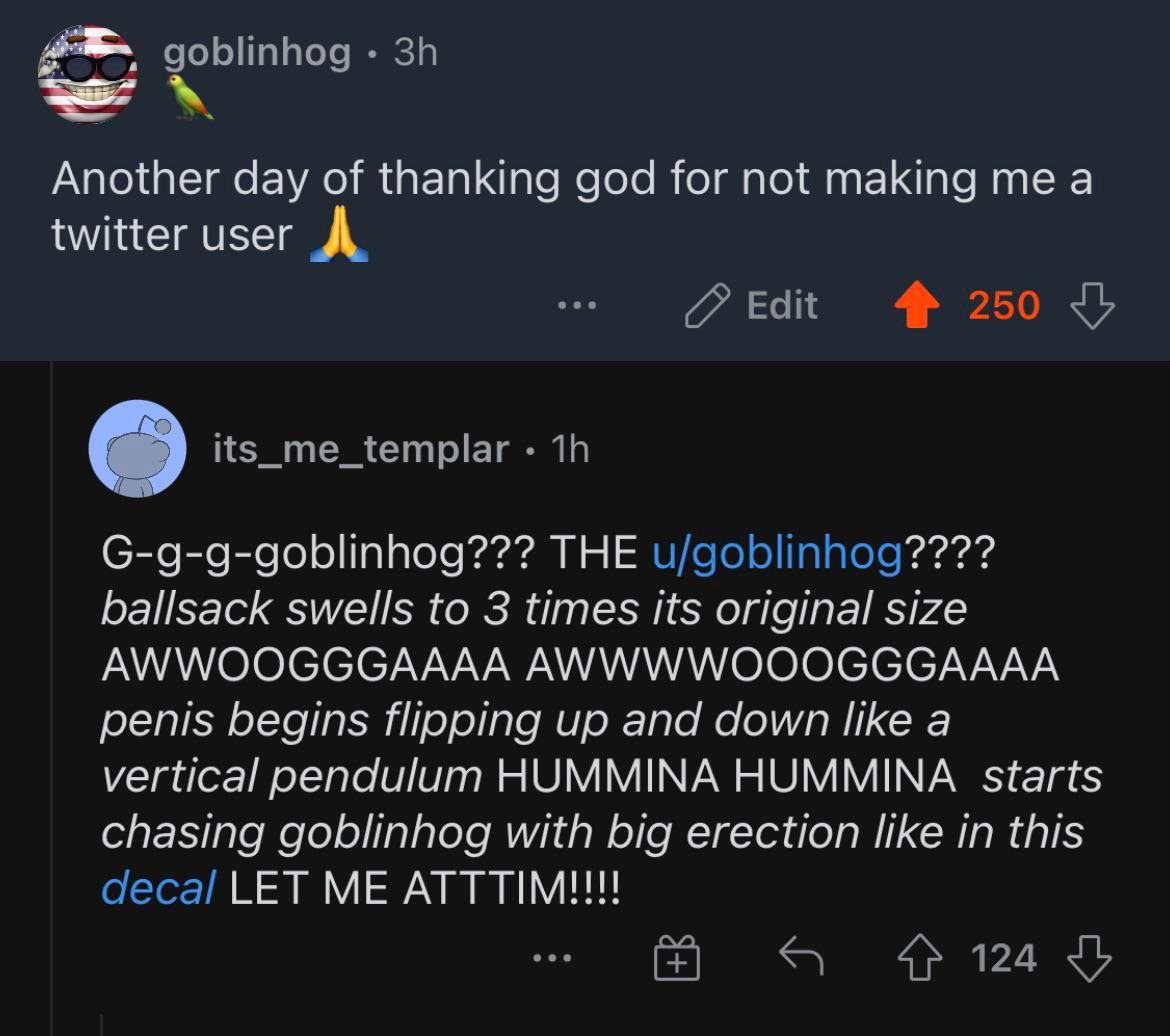
Task: Open goblinhog's flag smiley avatar
Action: point(87,75)
